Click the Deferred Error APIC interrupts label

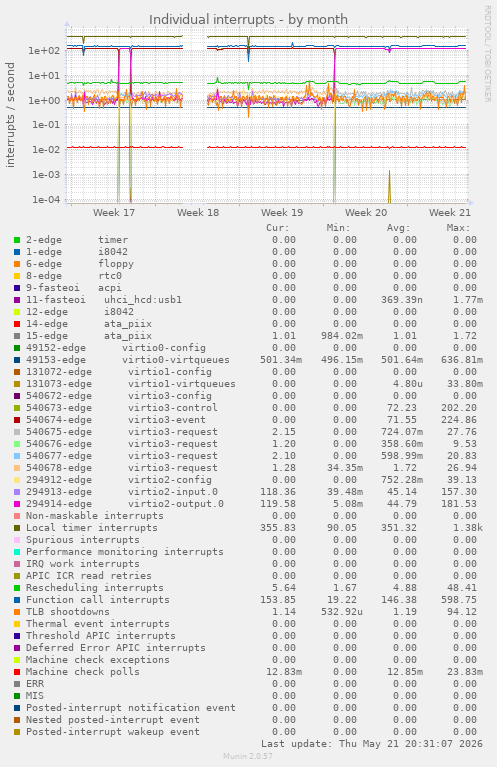[x=116, y=648]
